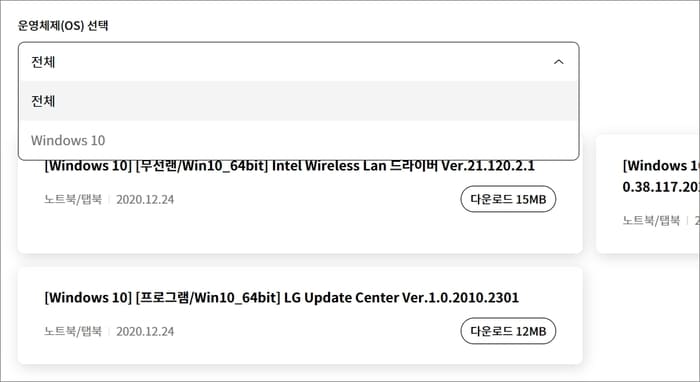The width and height of the screenshot is (700, 382).
Task: Click 노트북/탭북 label in the Intel Wireless card
Action: pos(73,199)
